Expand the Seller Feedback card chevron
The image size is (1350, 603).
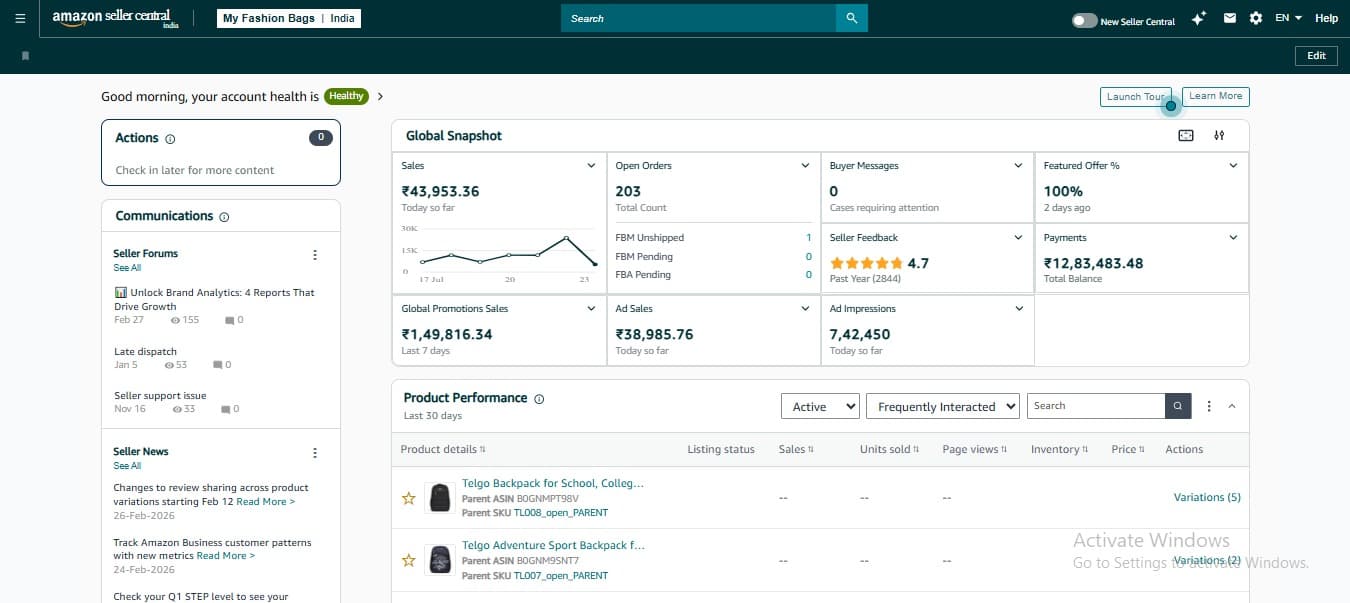(1018, 238)
